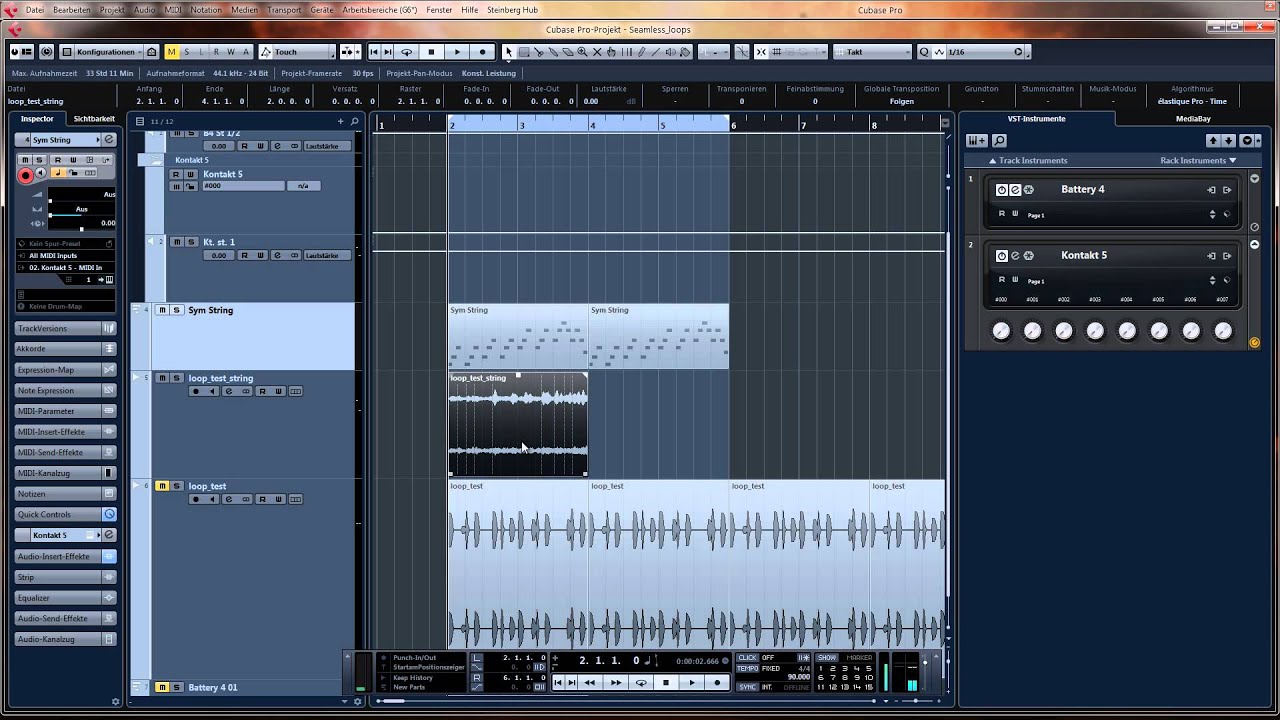Screen dimensions: 1280x720
Task: Open the Transport menu
Action: pos(284,10)
